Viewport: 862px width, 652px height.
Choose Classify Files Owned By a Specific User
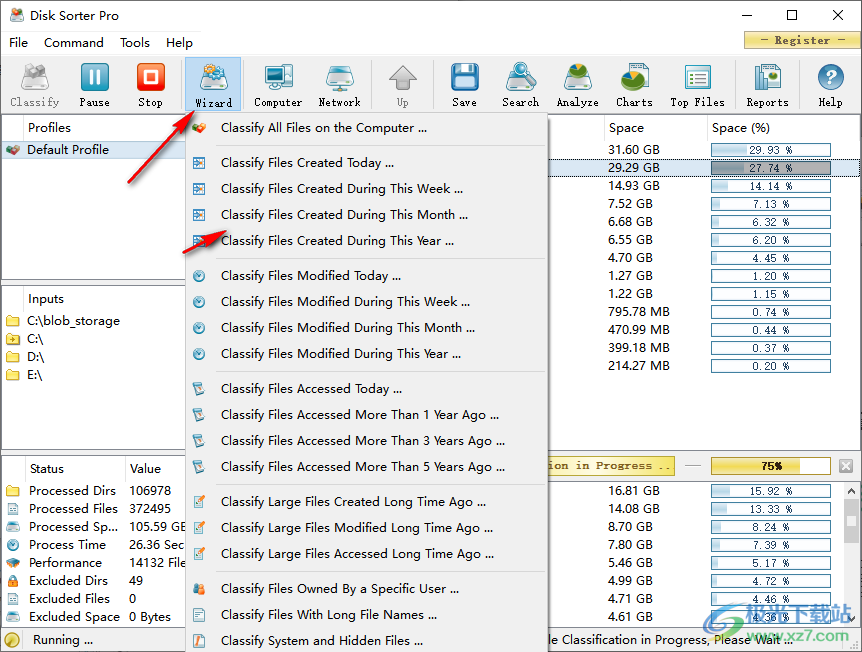pyautogui.click(x=367, y=589)
